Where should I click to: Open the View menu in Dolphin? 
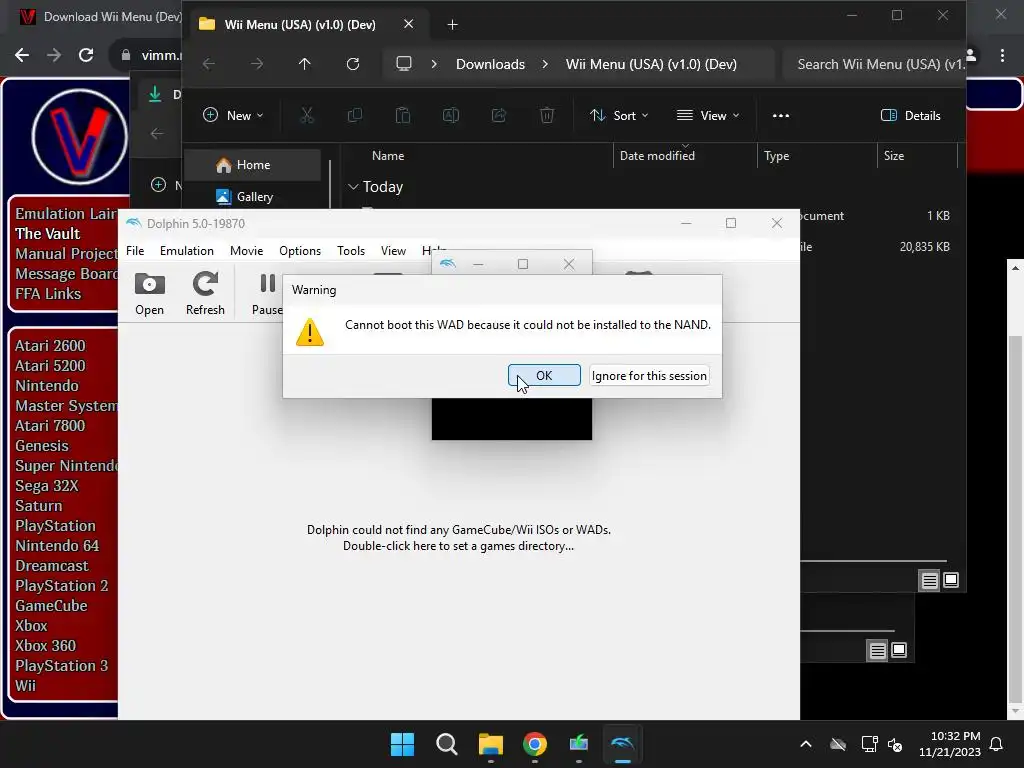(393, 251)
